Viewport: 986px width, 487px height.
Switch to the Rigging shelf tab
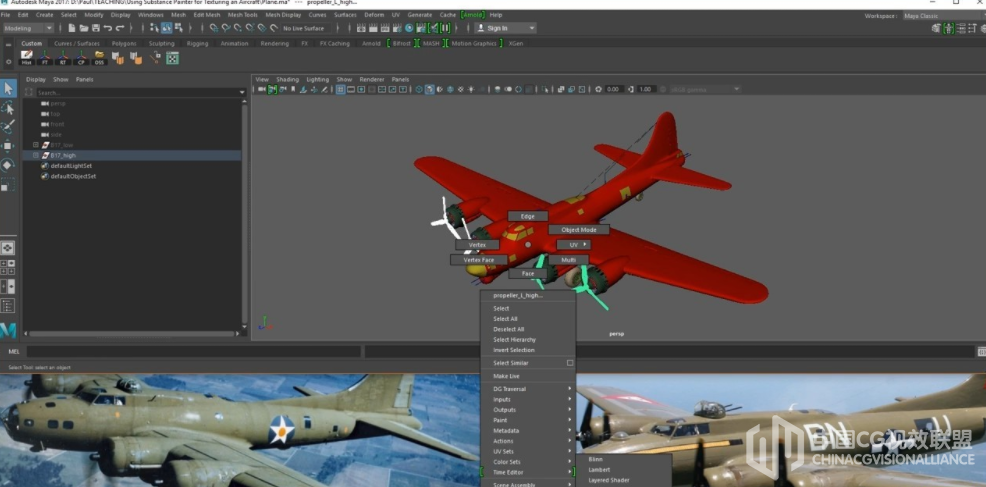coord(197,43)
